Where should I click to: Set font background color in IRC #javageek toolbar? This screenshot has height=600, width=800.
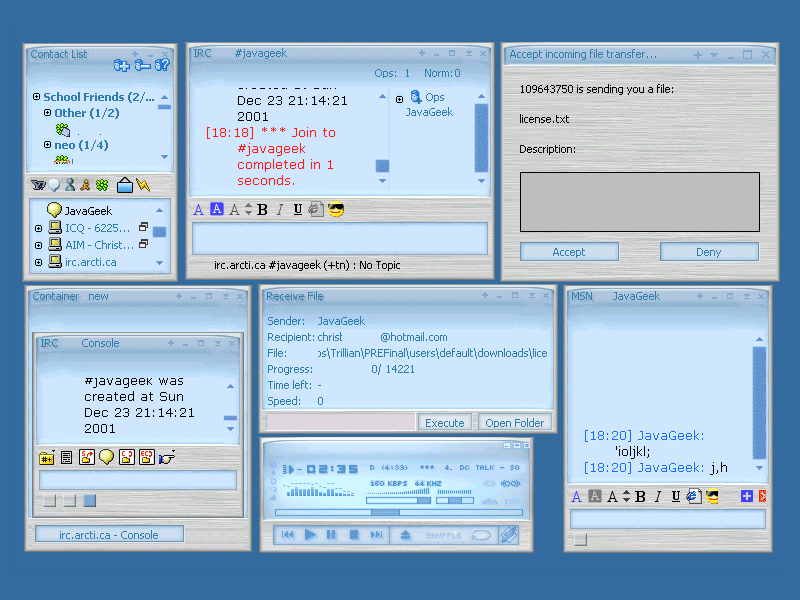point(217,209)
